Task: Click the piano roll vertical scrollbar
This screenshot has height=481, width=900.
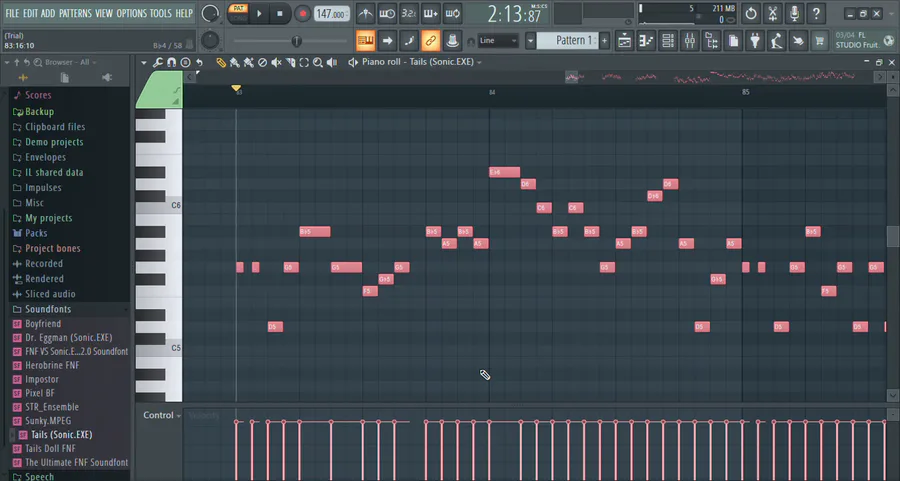Action: pyautogui.click(x=893, y=237)
